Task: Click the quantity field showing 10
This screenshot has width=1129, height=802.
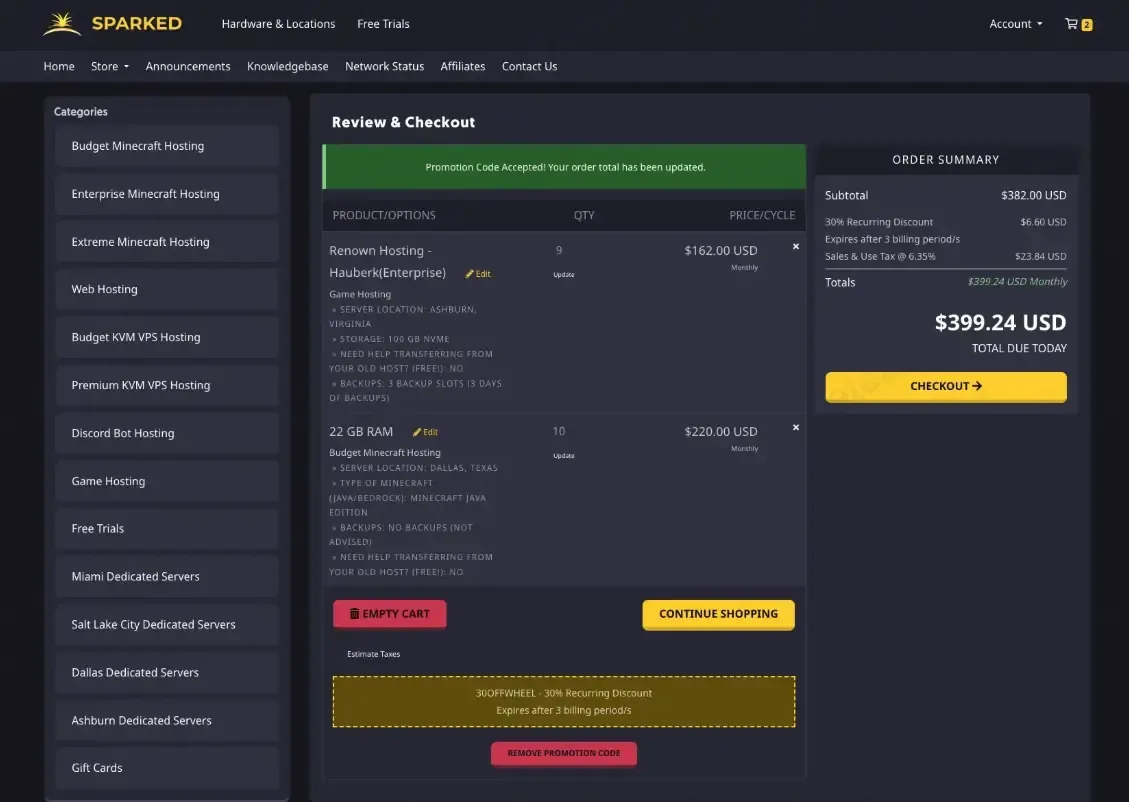Action: (x=559, y=431)
